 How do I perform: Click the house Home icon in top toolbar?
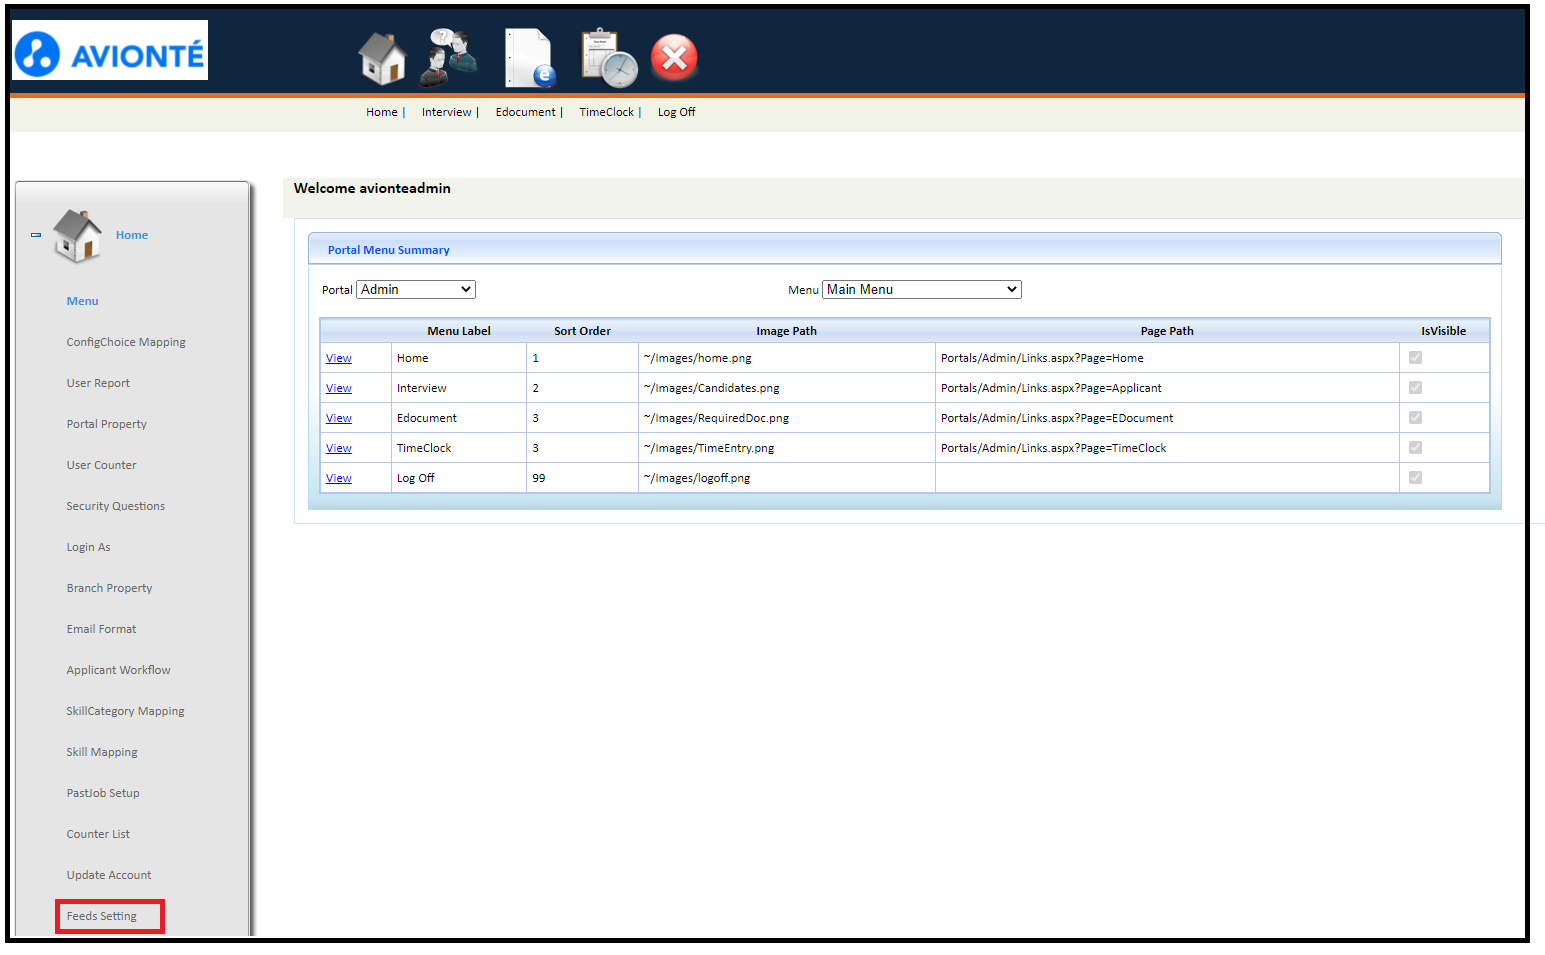point(382,58)
